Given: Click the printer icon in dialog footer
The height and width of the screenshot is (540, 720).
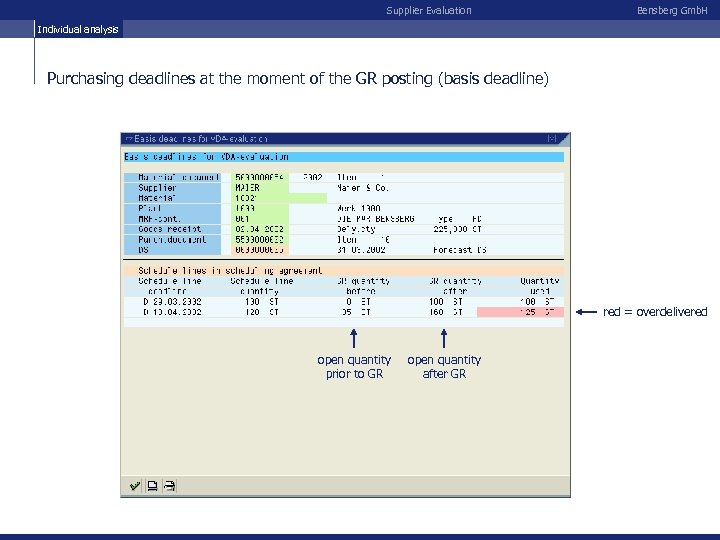Looking at the screenshot, I should pyautogui.click(x=169, y=485).
